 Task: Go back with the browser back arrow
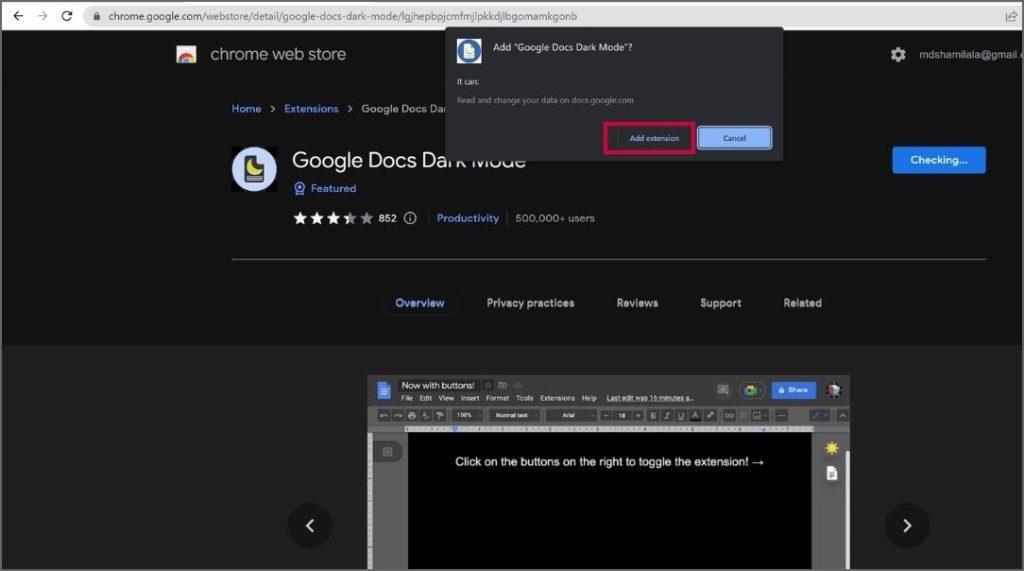[18, 16]
